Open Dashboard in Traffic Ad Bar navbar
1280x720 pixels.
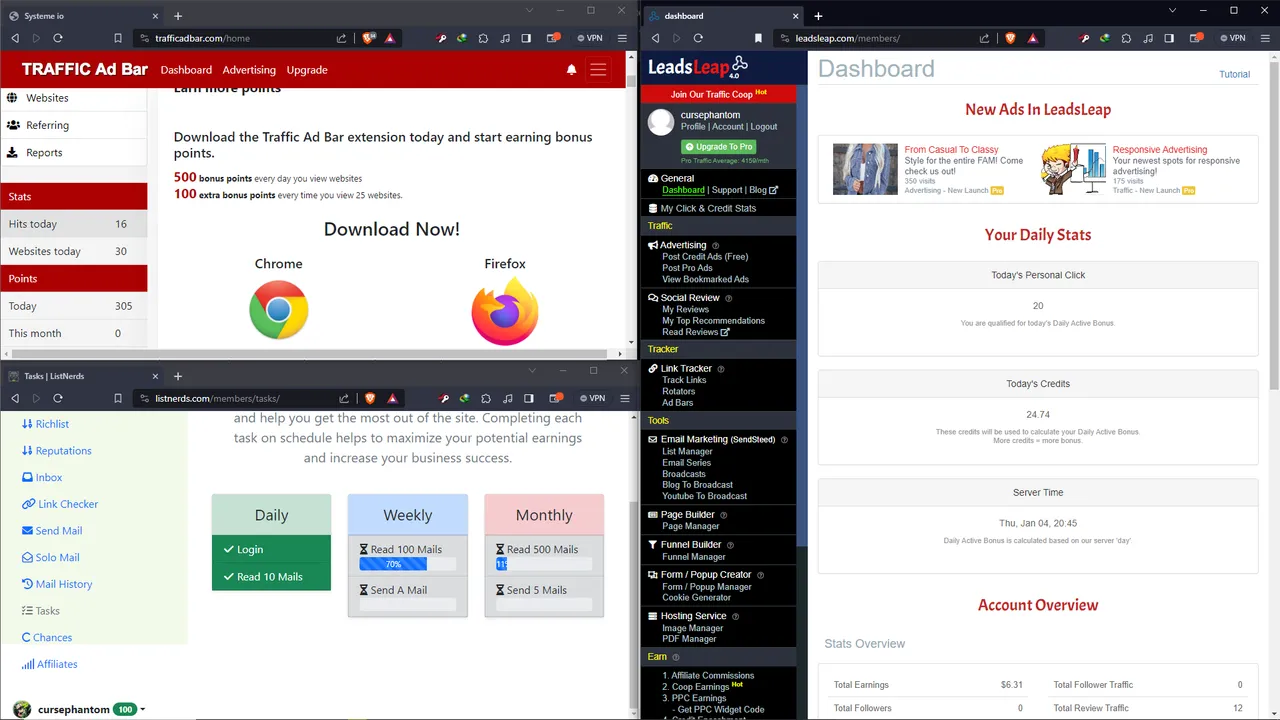pyautogui.click(x=186, y=70)
